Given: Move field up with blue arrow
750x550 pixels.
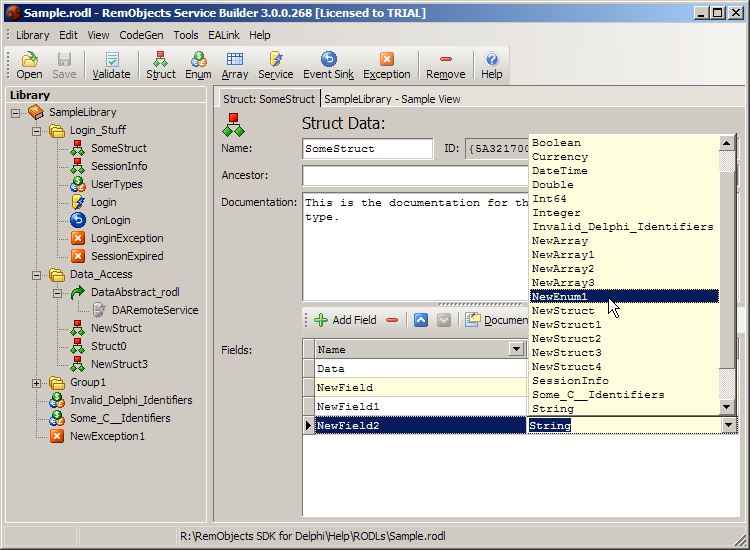Looking at the screenshot, I should pos(421,320).
